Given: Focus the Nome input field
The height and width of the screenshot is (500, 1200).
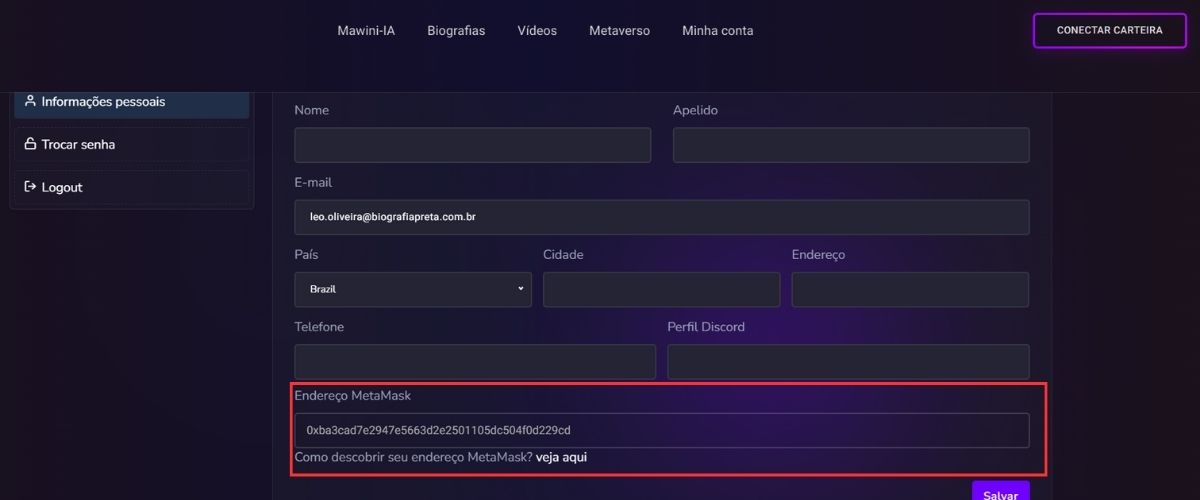Looking at the screenshot, I should click(x=472, y=145).
